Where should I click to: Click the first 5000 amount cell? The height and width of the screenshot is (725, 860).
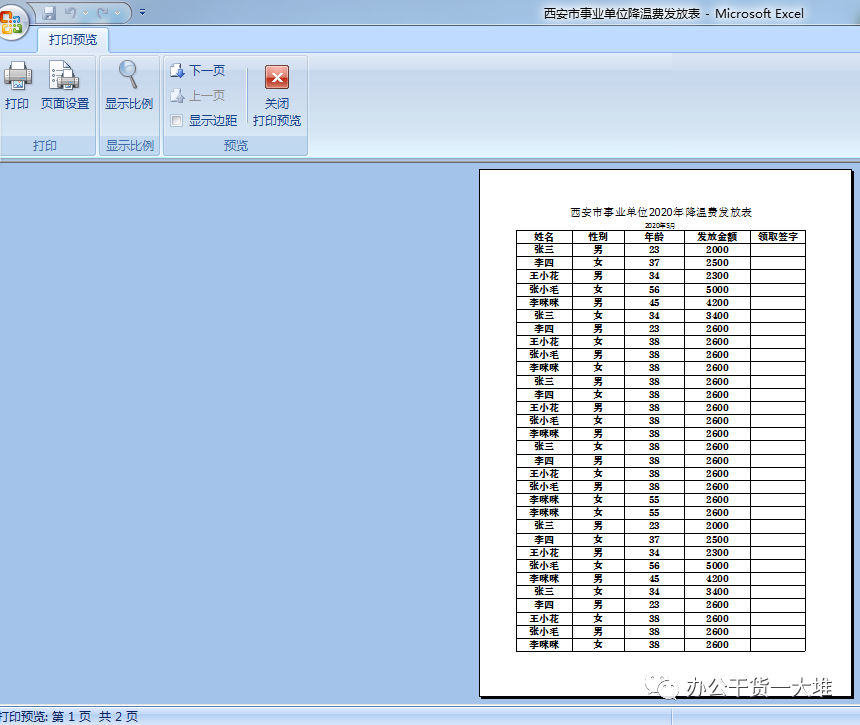[717, 290]
